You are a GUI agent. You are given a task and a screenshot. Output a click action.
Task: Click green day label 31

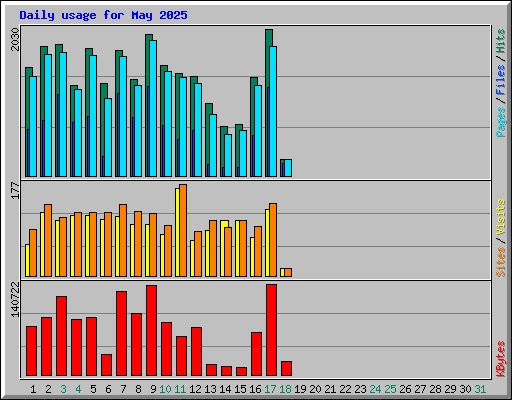[x=480, y=389]
